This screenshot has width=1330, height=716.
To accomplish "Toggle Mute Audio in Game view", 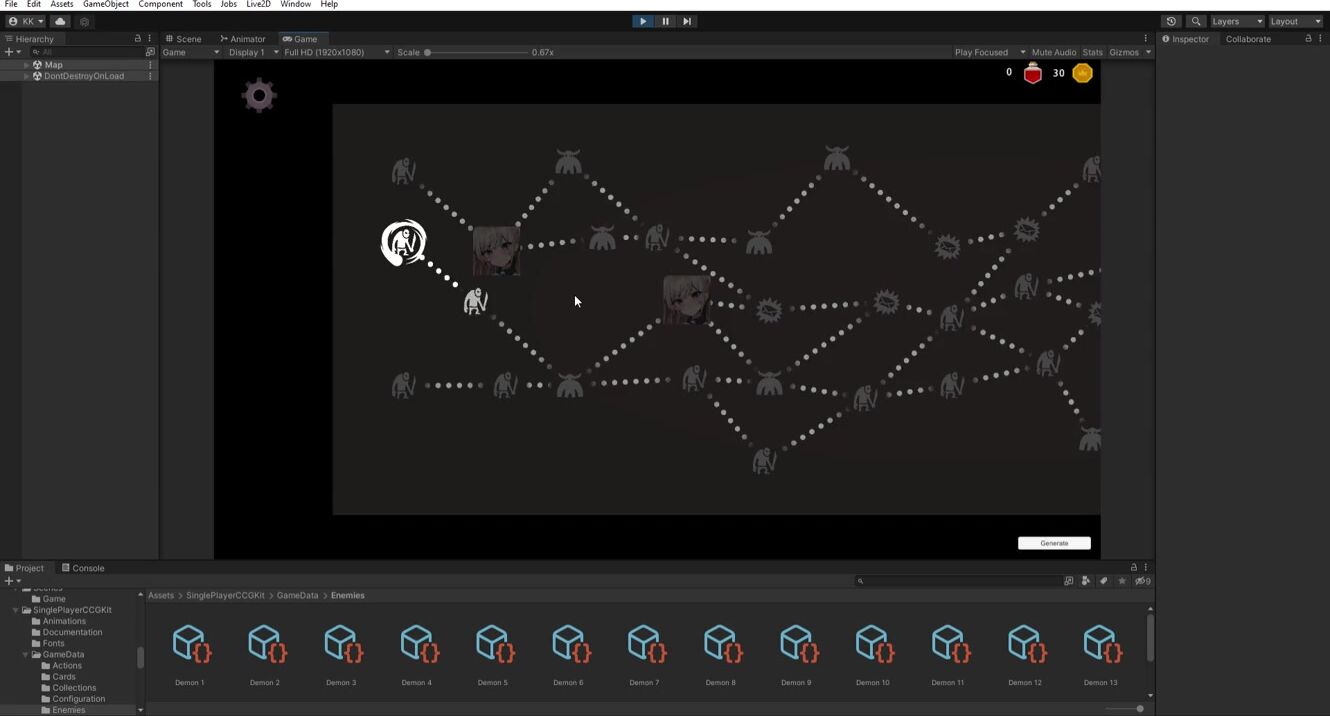I will pyautogui.click(x=1053, y=52).
